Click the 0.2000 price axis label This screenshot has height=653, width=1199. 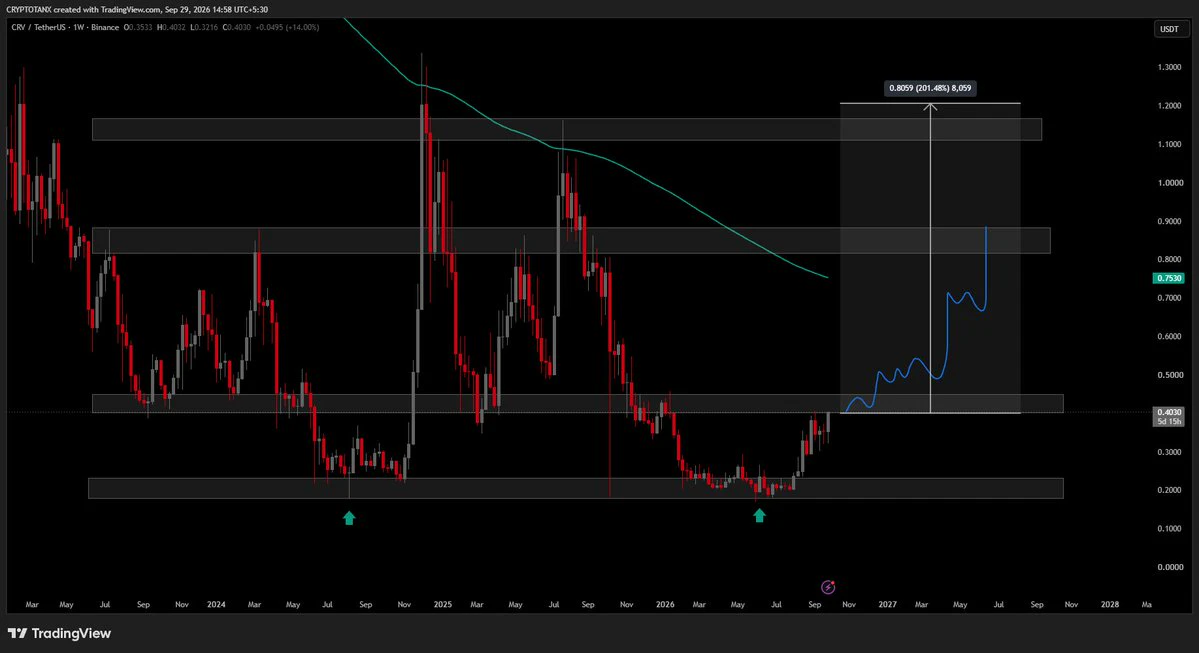[x=1170, y=490]
